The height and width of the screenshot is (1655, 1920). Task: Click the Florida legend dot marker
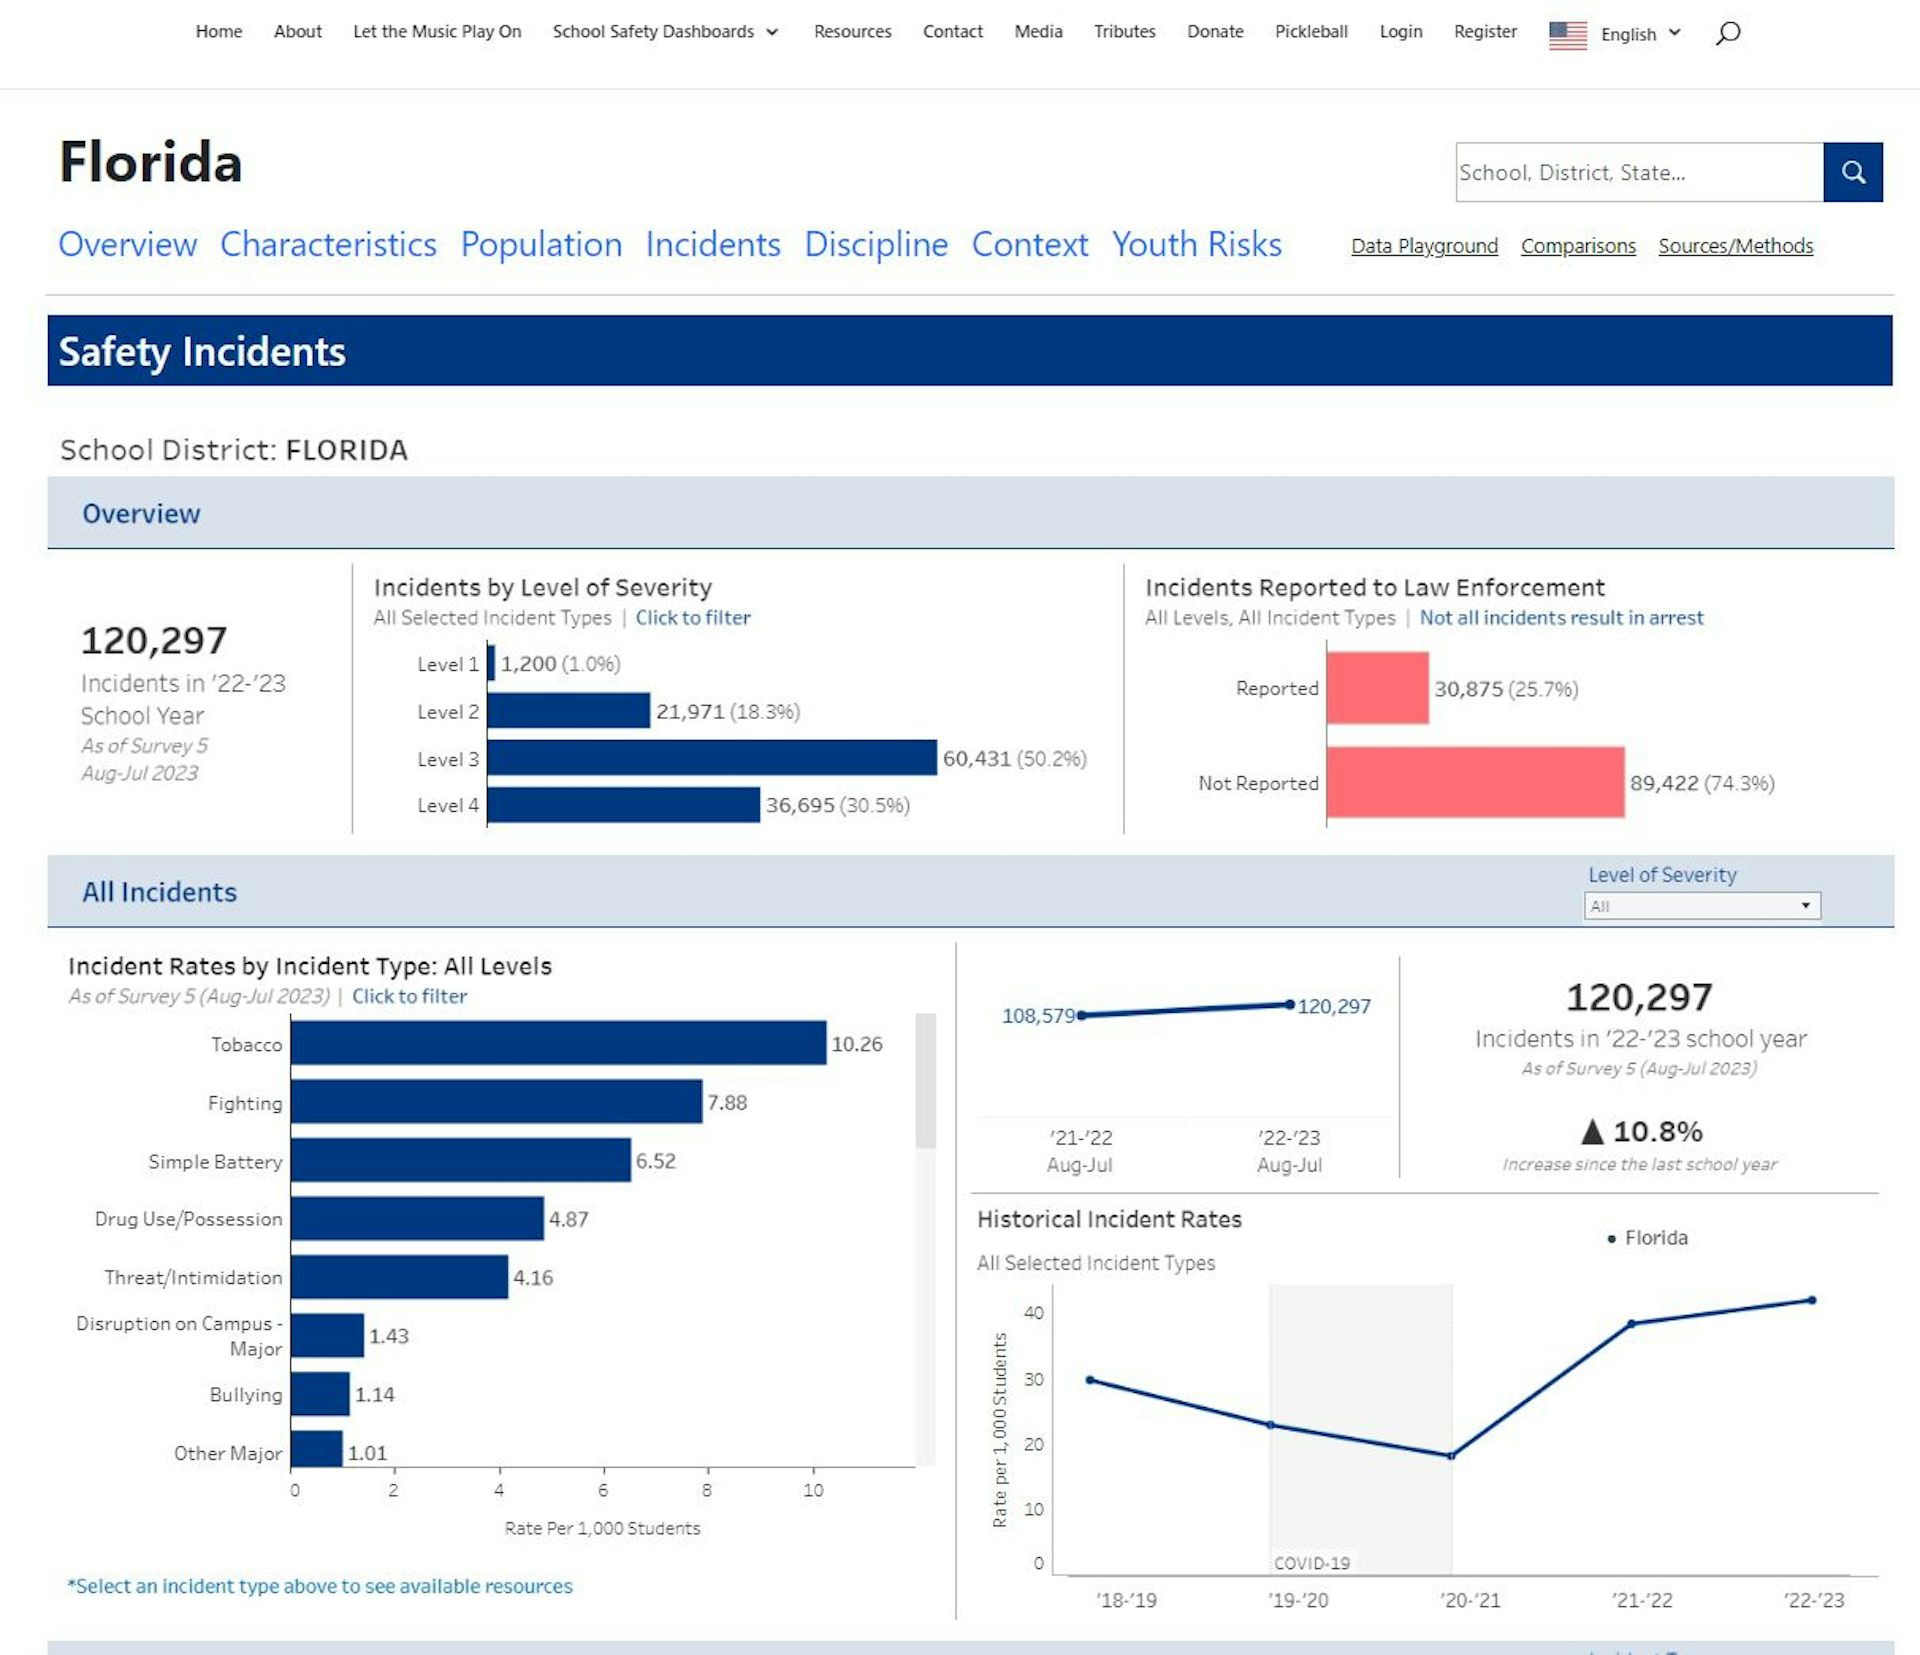click(x=1611, y=1239)
